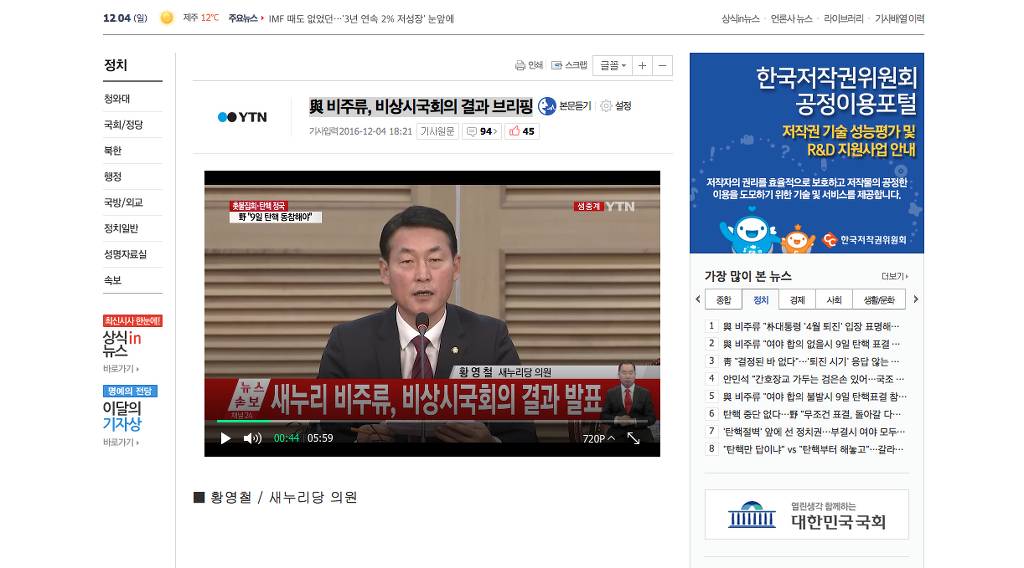Viewport: 1024px width, 568px height.
Task: Click 바로가기 under 이달의 기자상
Action: pyautogui.click(x=121, y=443)
